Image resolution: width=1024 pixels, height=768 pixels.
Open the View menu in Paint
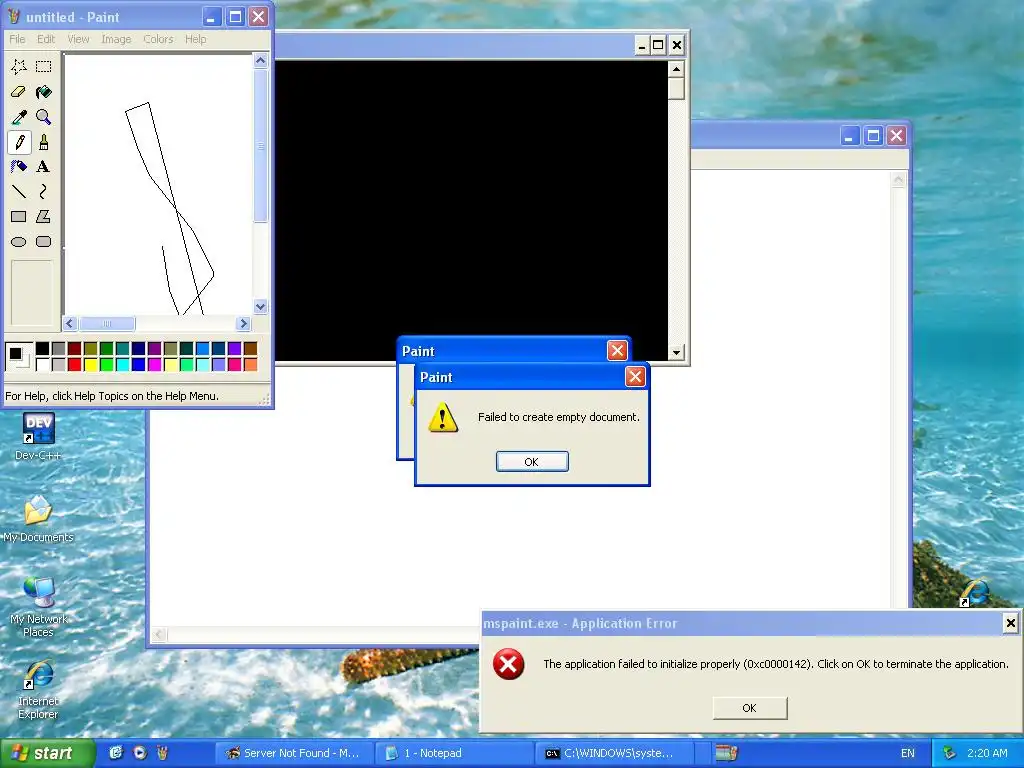78,39
